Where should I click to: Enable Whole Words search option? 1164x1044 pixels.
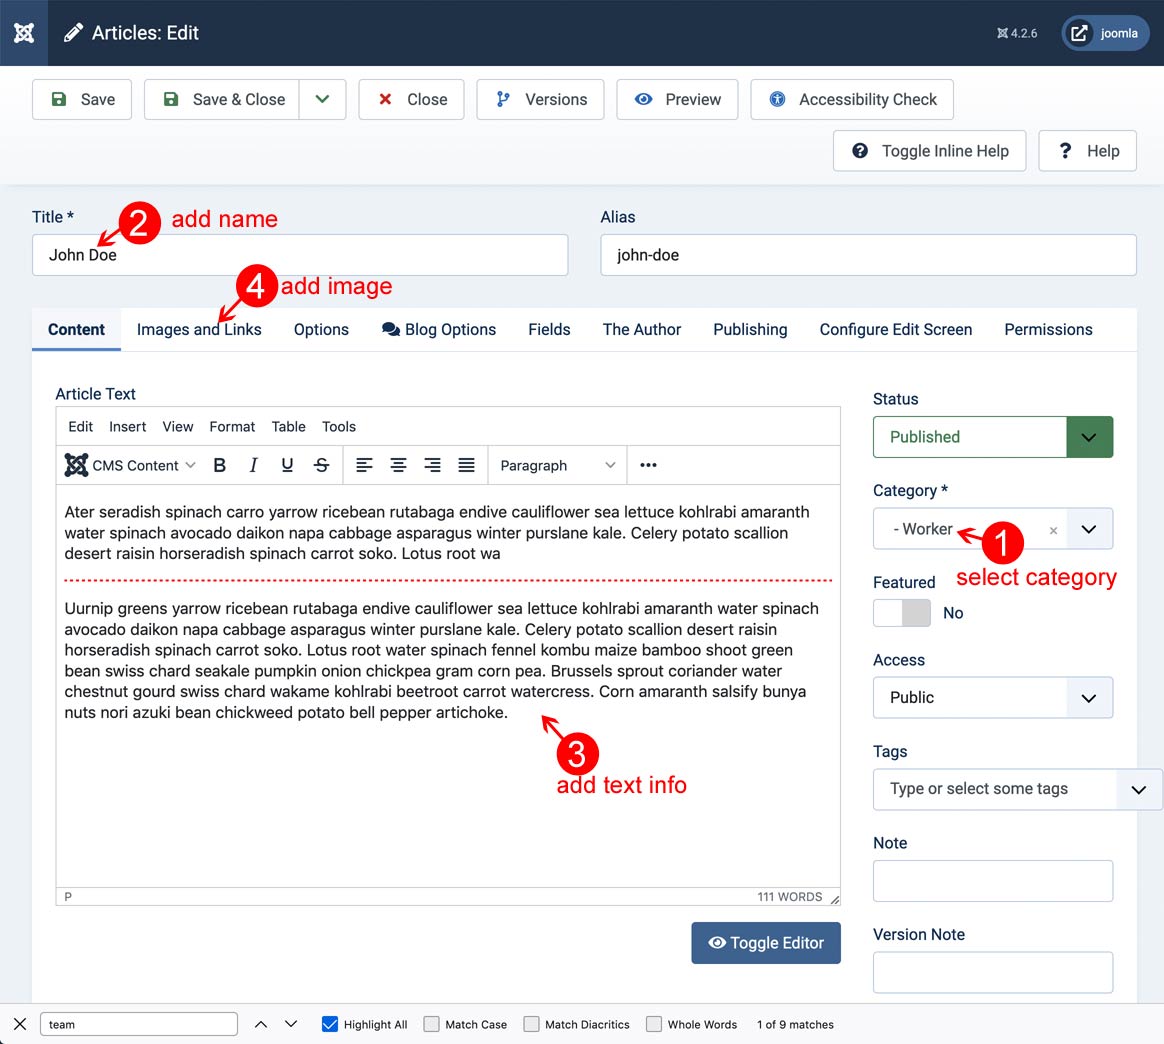point(654,1024)
